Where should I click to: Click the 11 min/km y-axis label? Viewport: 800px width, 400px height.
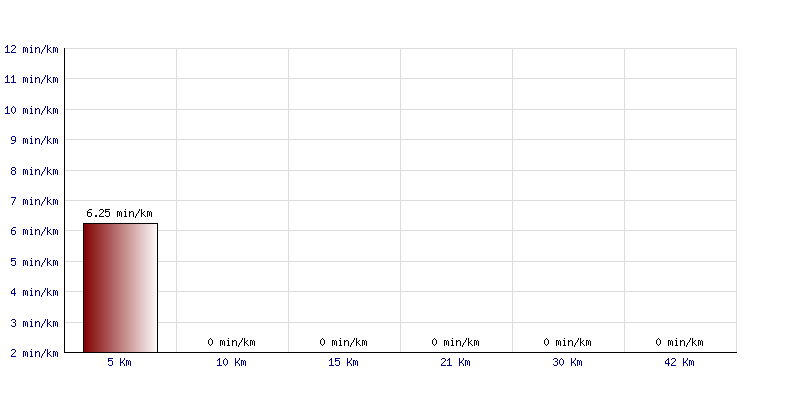tap(31, 80)
